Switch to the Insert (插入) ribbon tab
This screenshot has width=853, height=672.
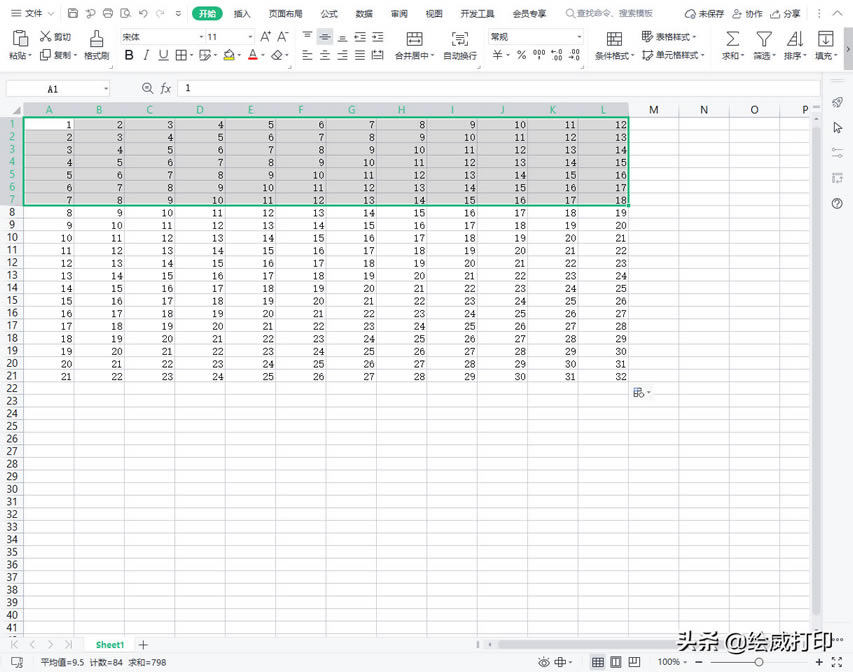[242, 14]
